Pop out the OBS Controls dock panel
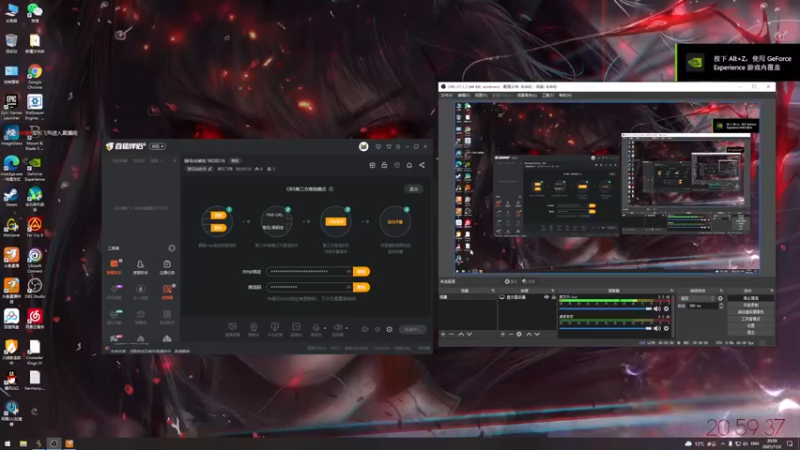Image resolution: width=800 pixels, height=450 pixels. (771, 291)
